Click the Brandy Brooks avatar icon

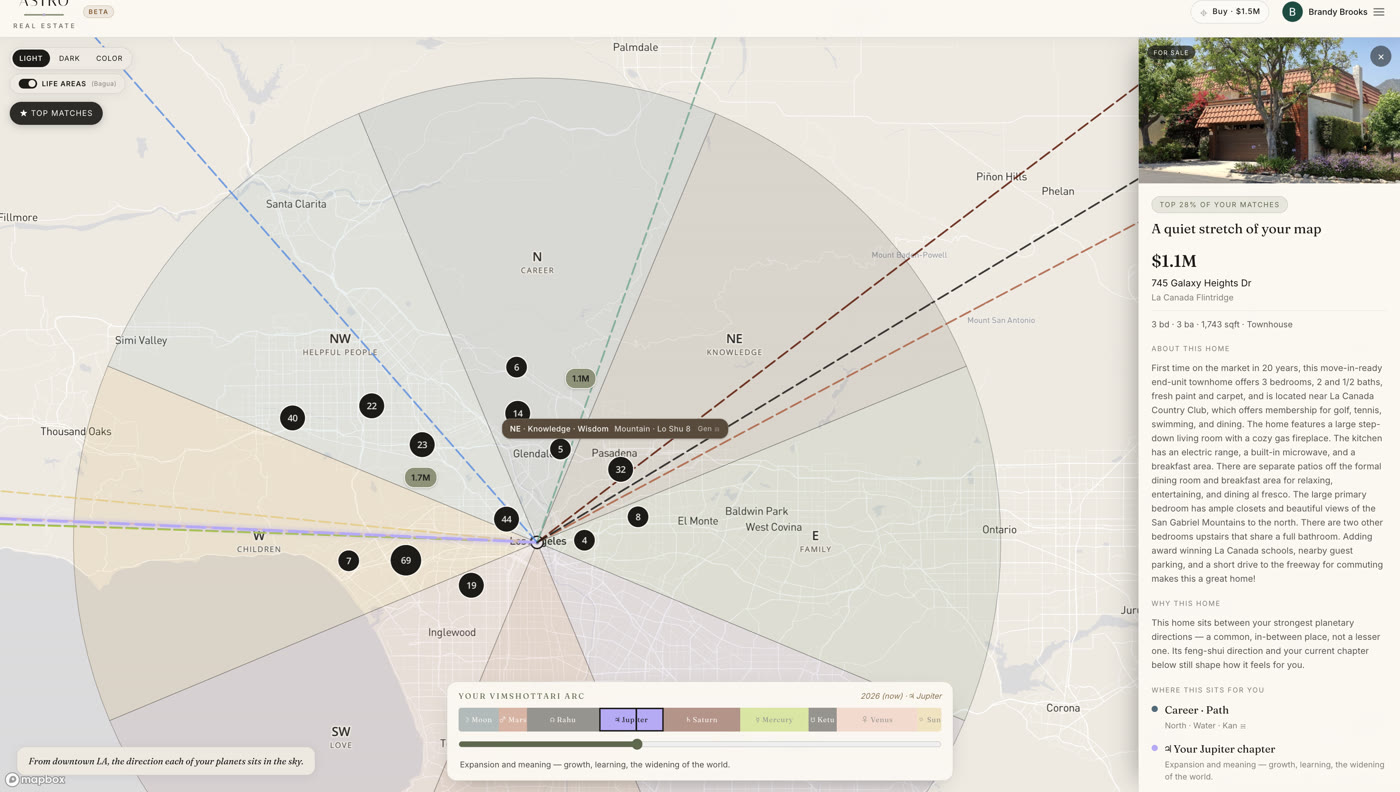pyautogui.click(x=1292, y=12)
